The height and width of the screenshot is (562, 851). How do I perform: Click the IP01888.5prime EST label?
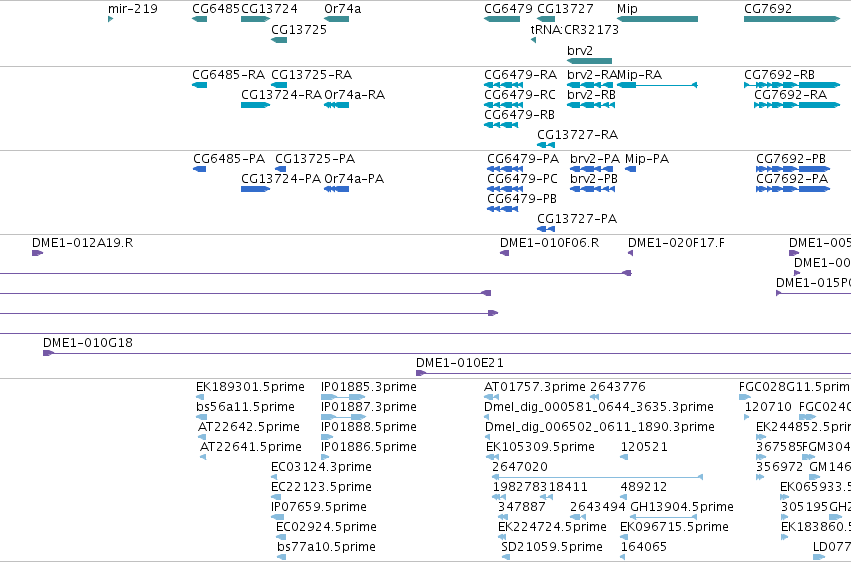[369, 426]
